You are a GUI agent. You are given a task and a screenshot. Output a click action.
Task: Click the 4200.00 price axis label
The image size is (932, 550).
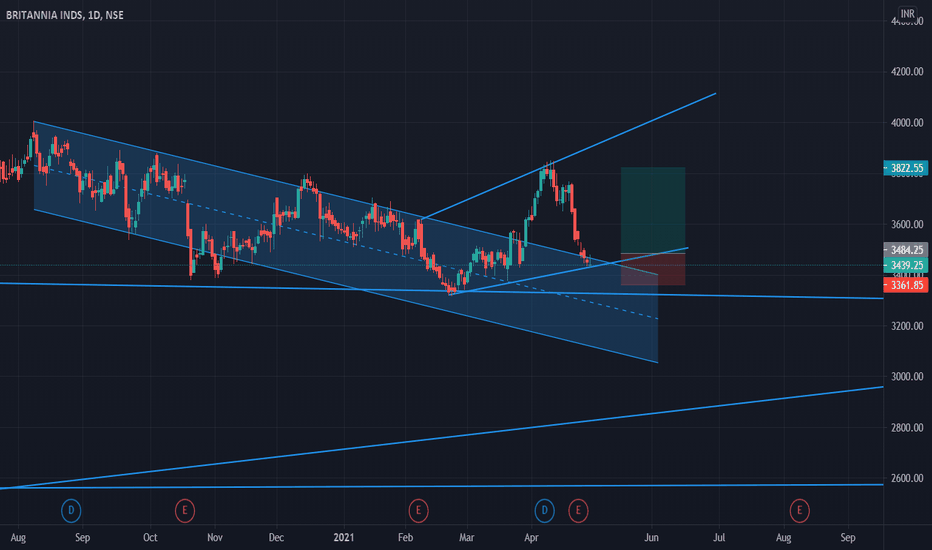[907, 72]
